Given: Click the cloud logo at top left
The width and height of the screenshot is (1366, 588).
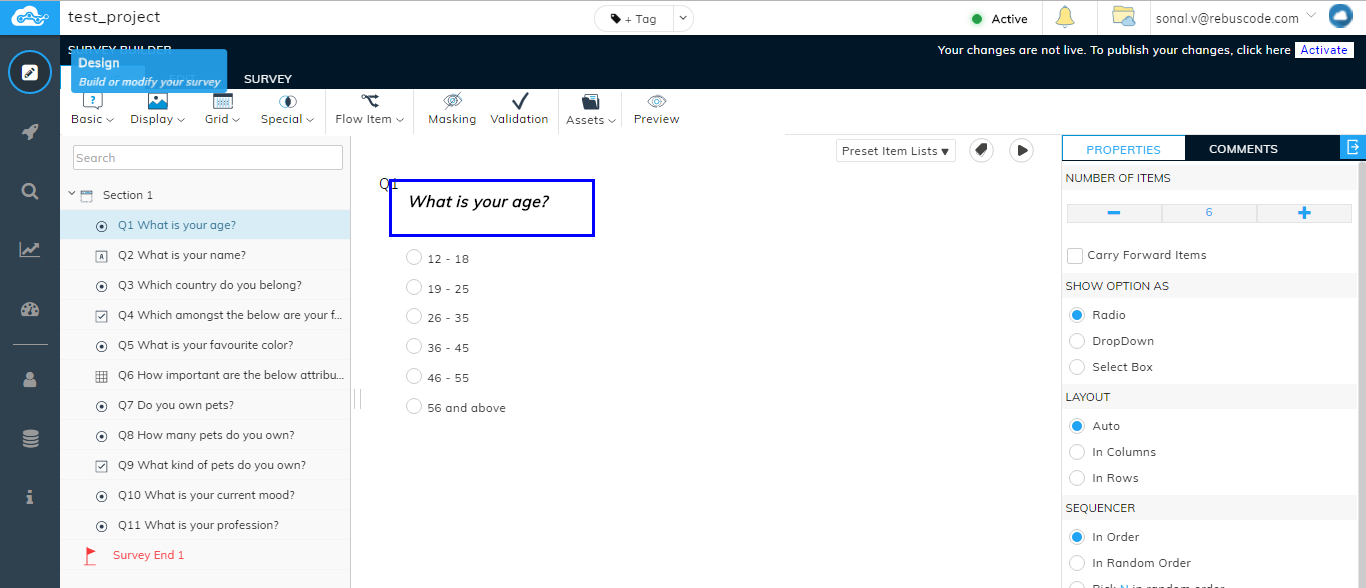Looking at the screenshot, I should (x=30, y=17).
